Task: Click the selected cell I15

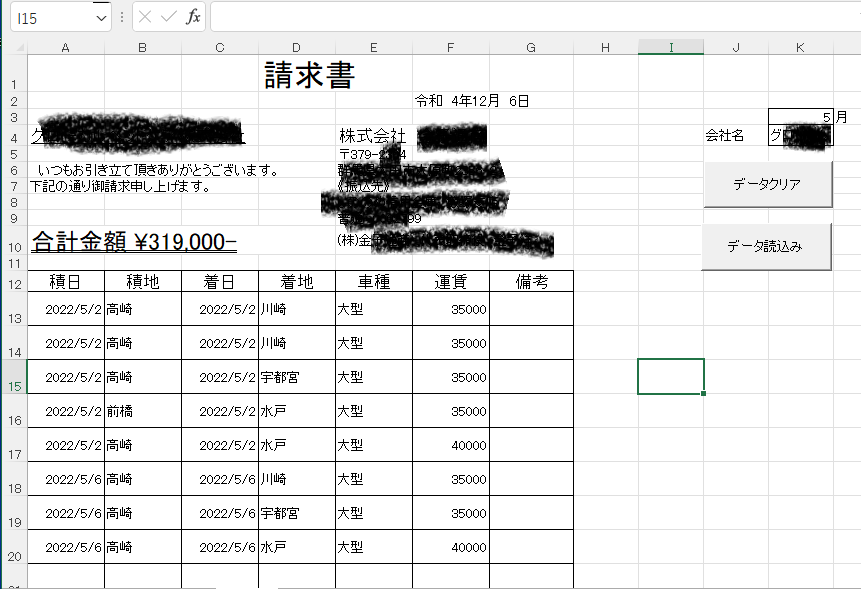Action: (670, 377)
